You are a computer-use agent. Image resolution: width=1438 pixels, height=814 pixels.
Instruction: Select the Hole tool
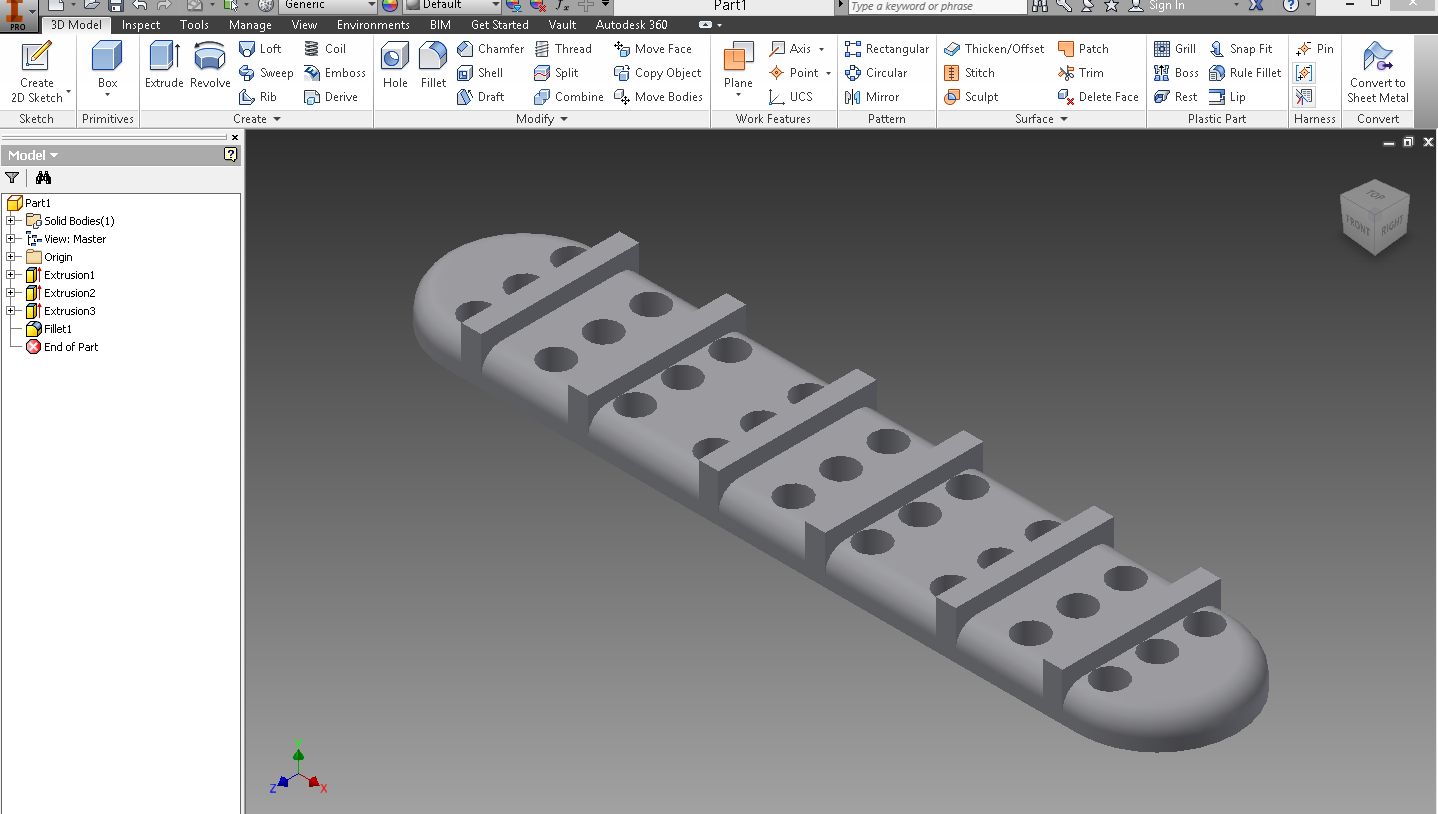395,66
